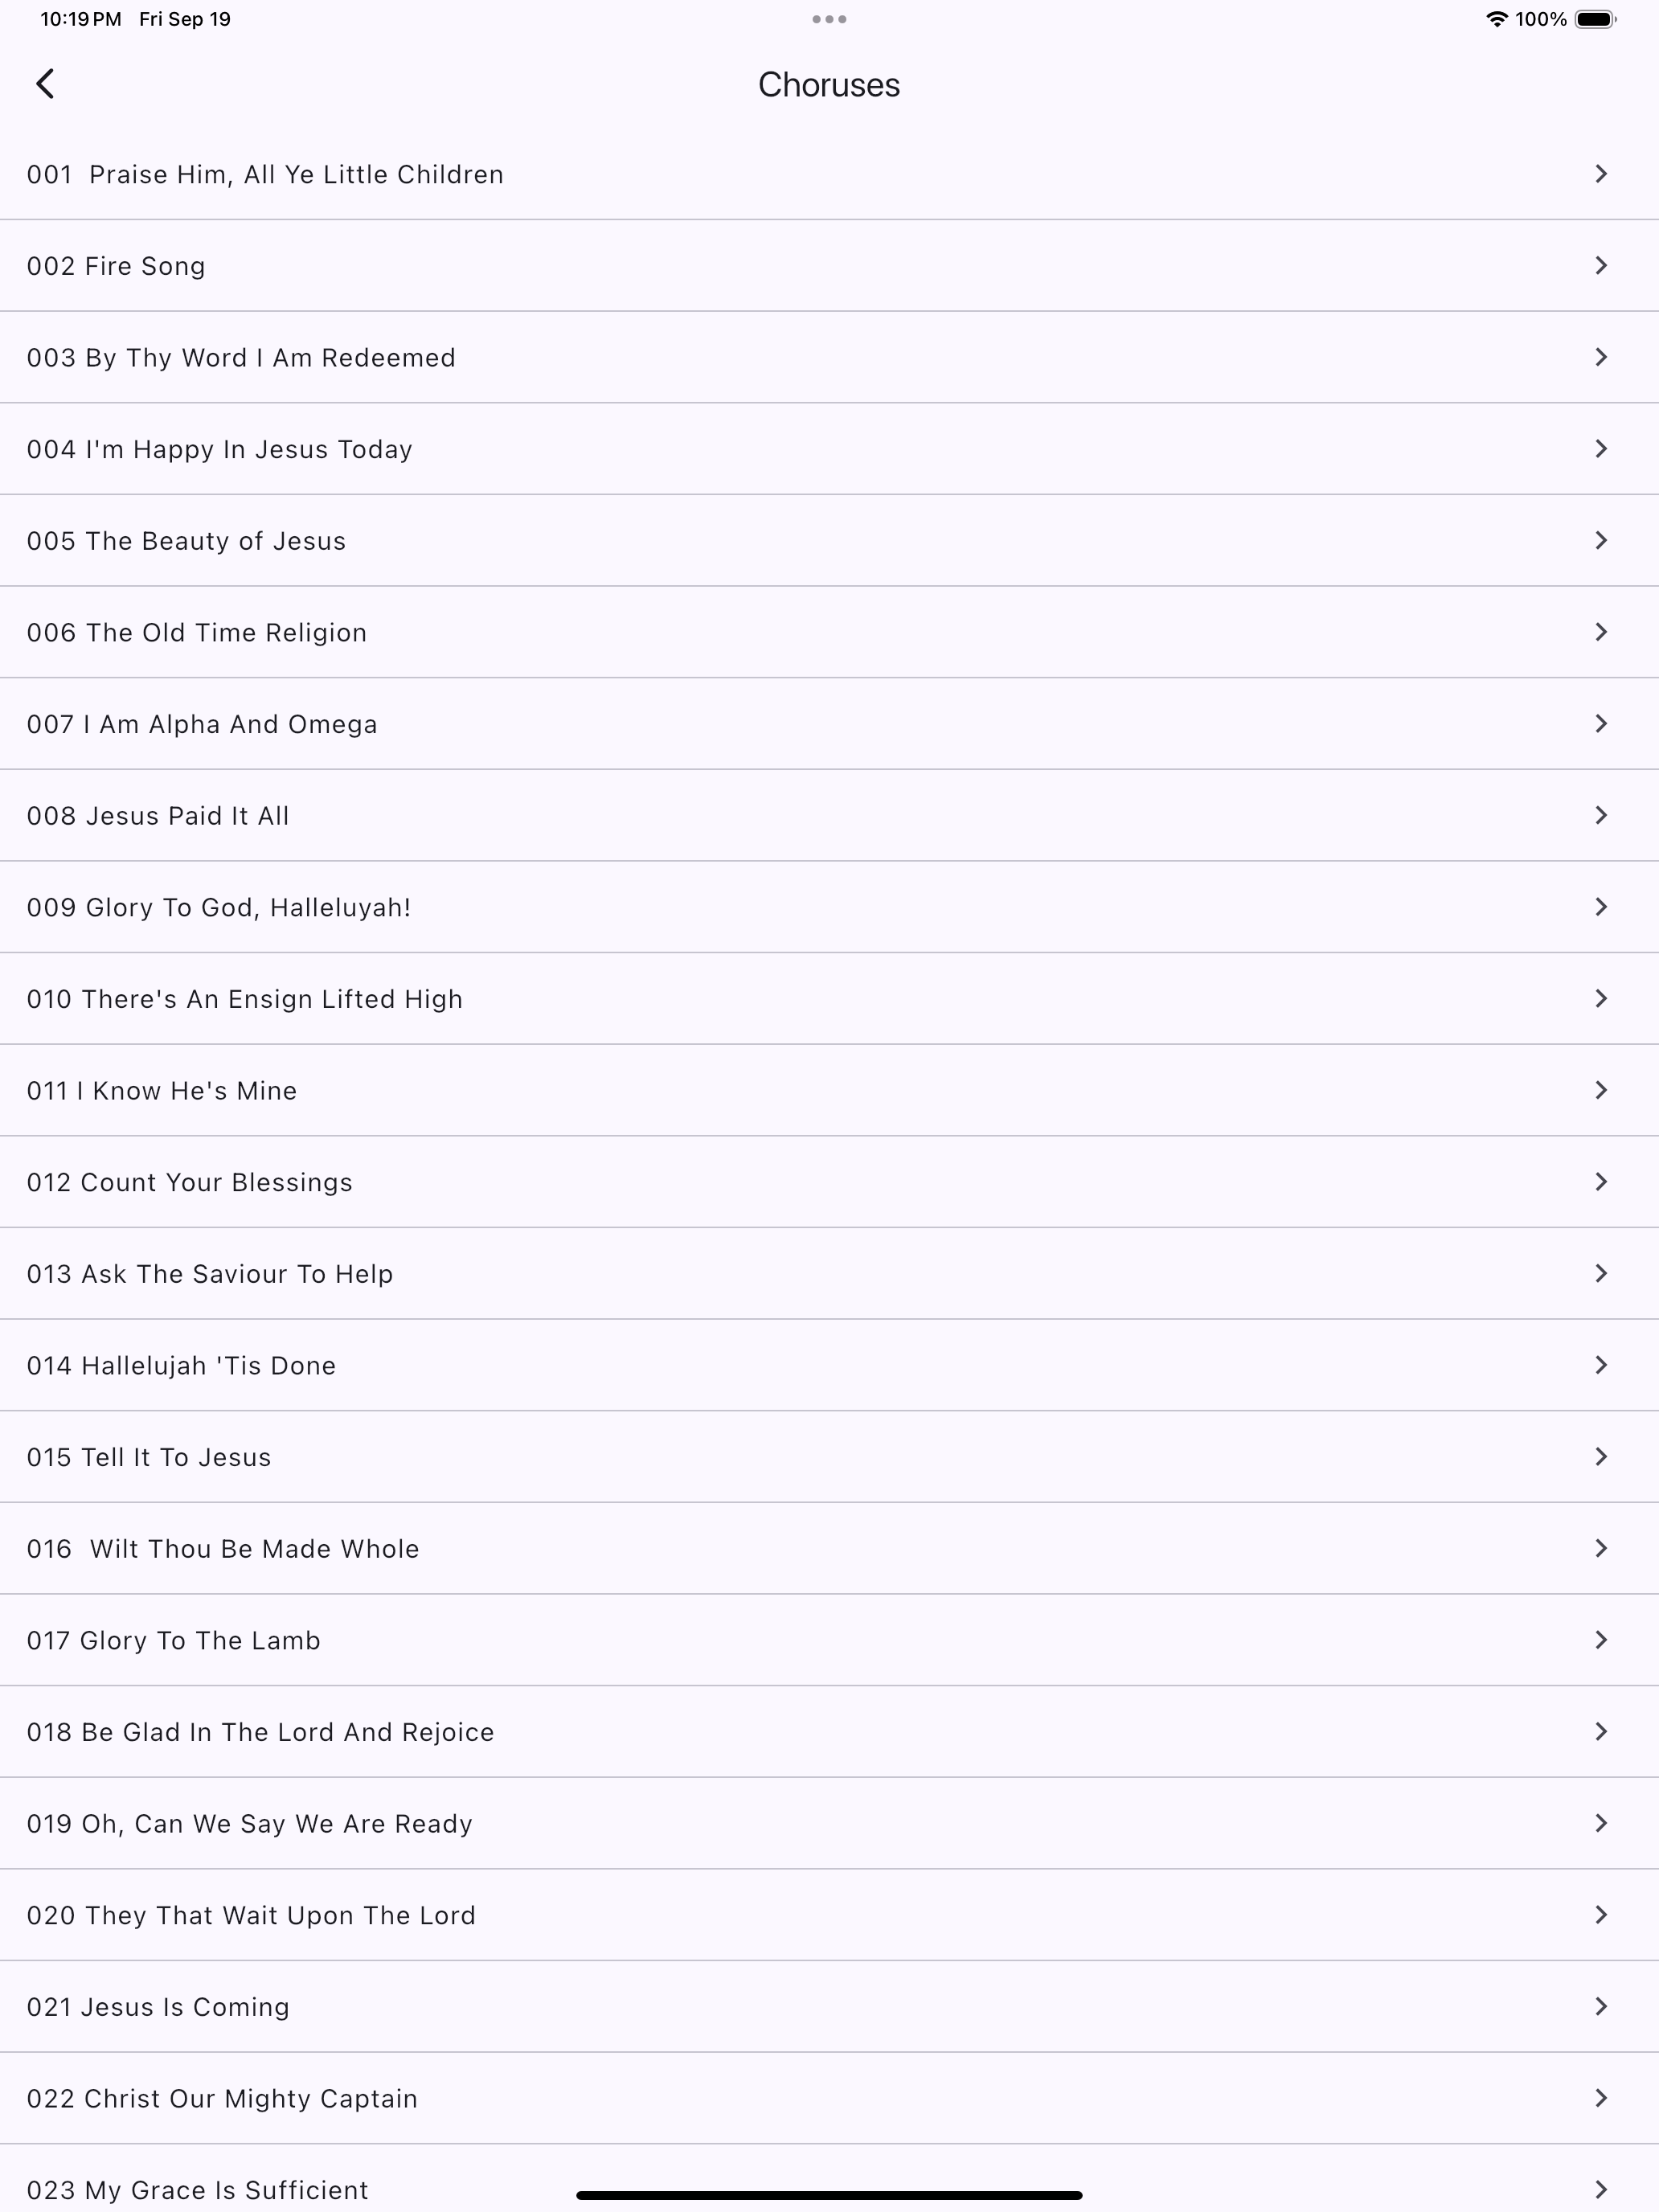The width and height of the screenshot is (1659, 2212).
Task: Tap chevron beside Glory To The Lamb
Action: pos(1601,1640)
